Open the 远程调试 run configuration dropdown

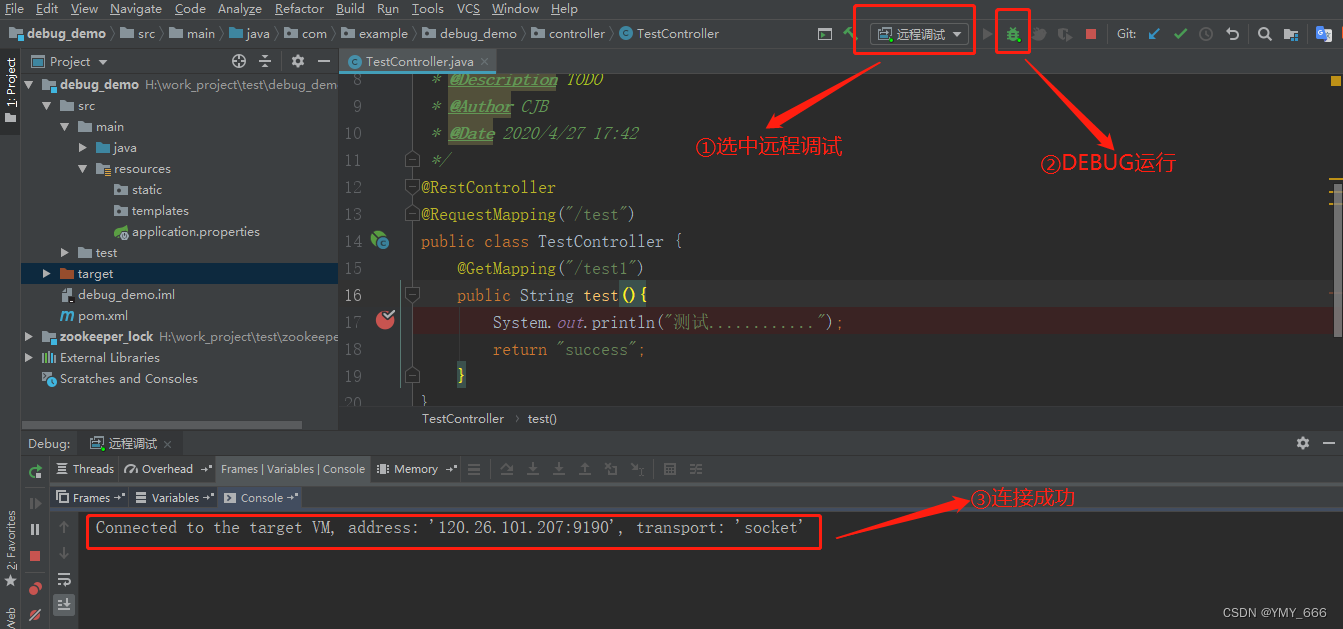pyautogui.click(x=921, y=34)
